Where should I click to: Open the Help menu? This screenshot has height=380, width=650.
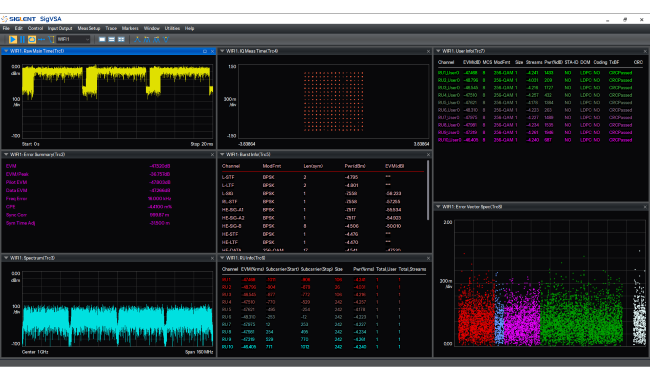point(189,29)
